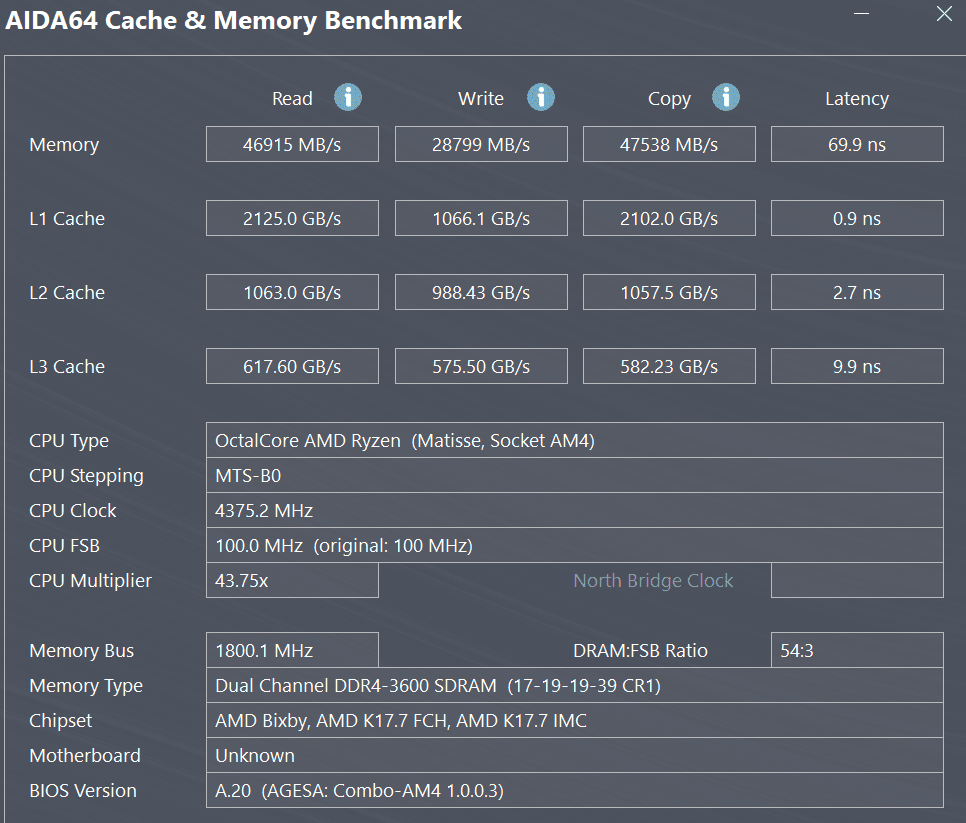The width and height of the screenshot is (966, 823).
Task: Click the info icon beside Write
Action: pyautogui.click(x=541, y=97)
